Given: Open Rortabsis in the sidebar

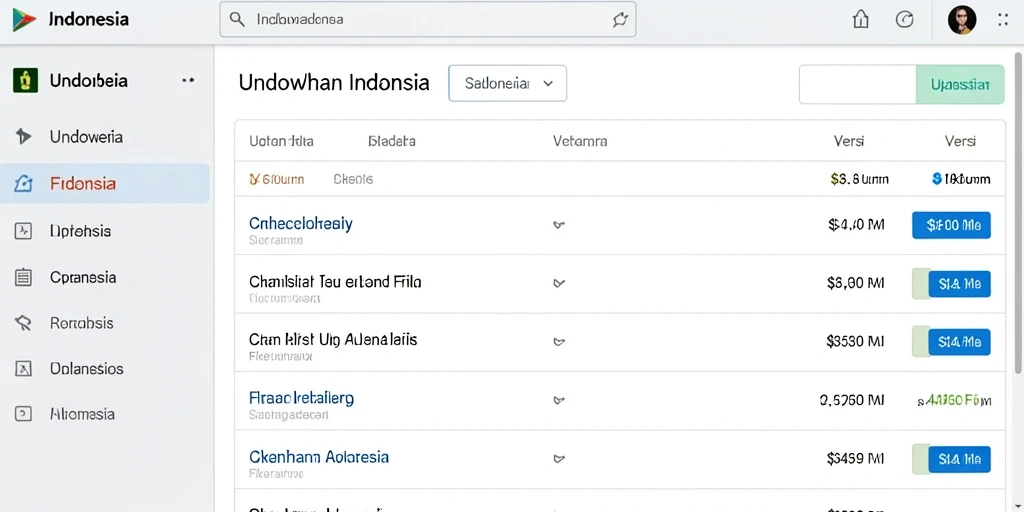Looking at the screenshot, I should [x=104, y=323].
